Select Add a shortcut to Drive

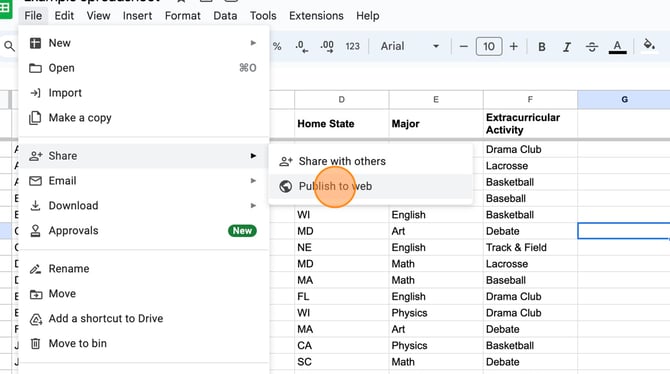click(x=143, y=318)
